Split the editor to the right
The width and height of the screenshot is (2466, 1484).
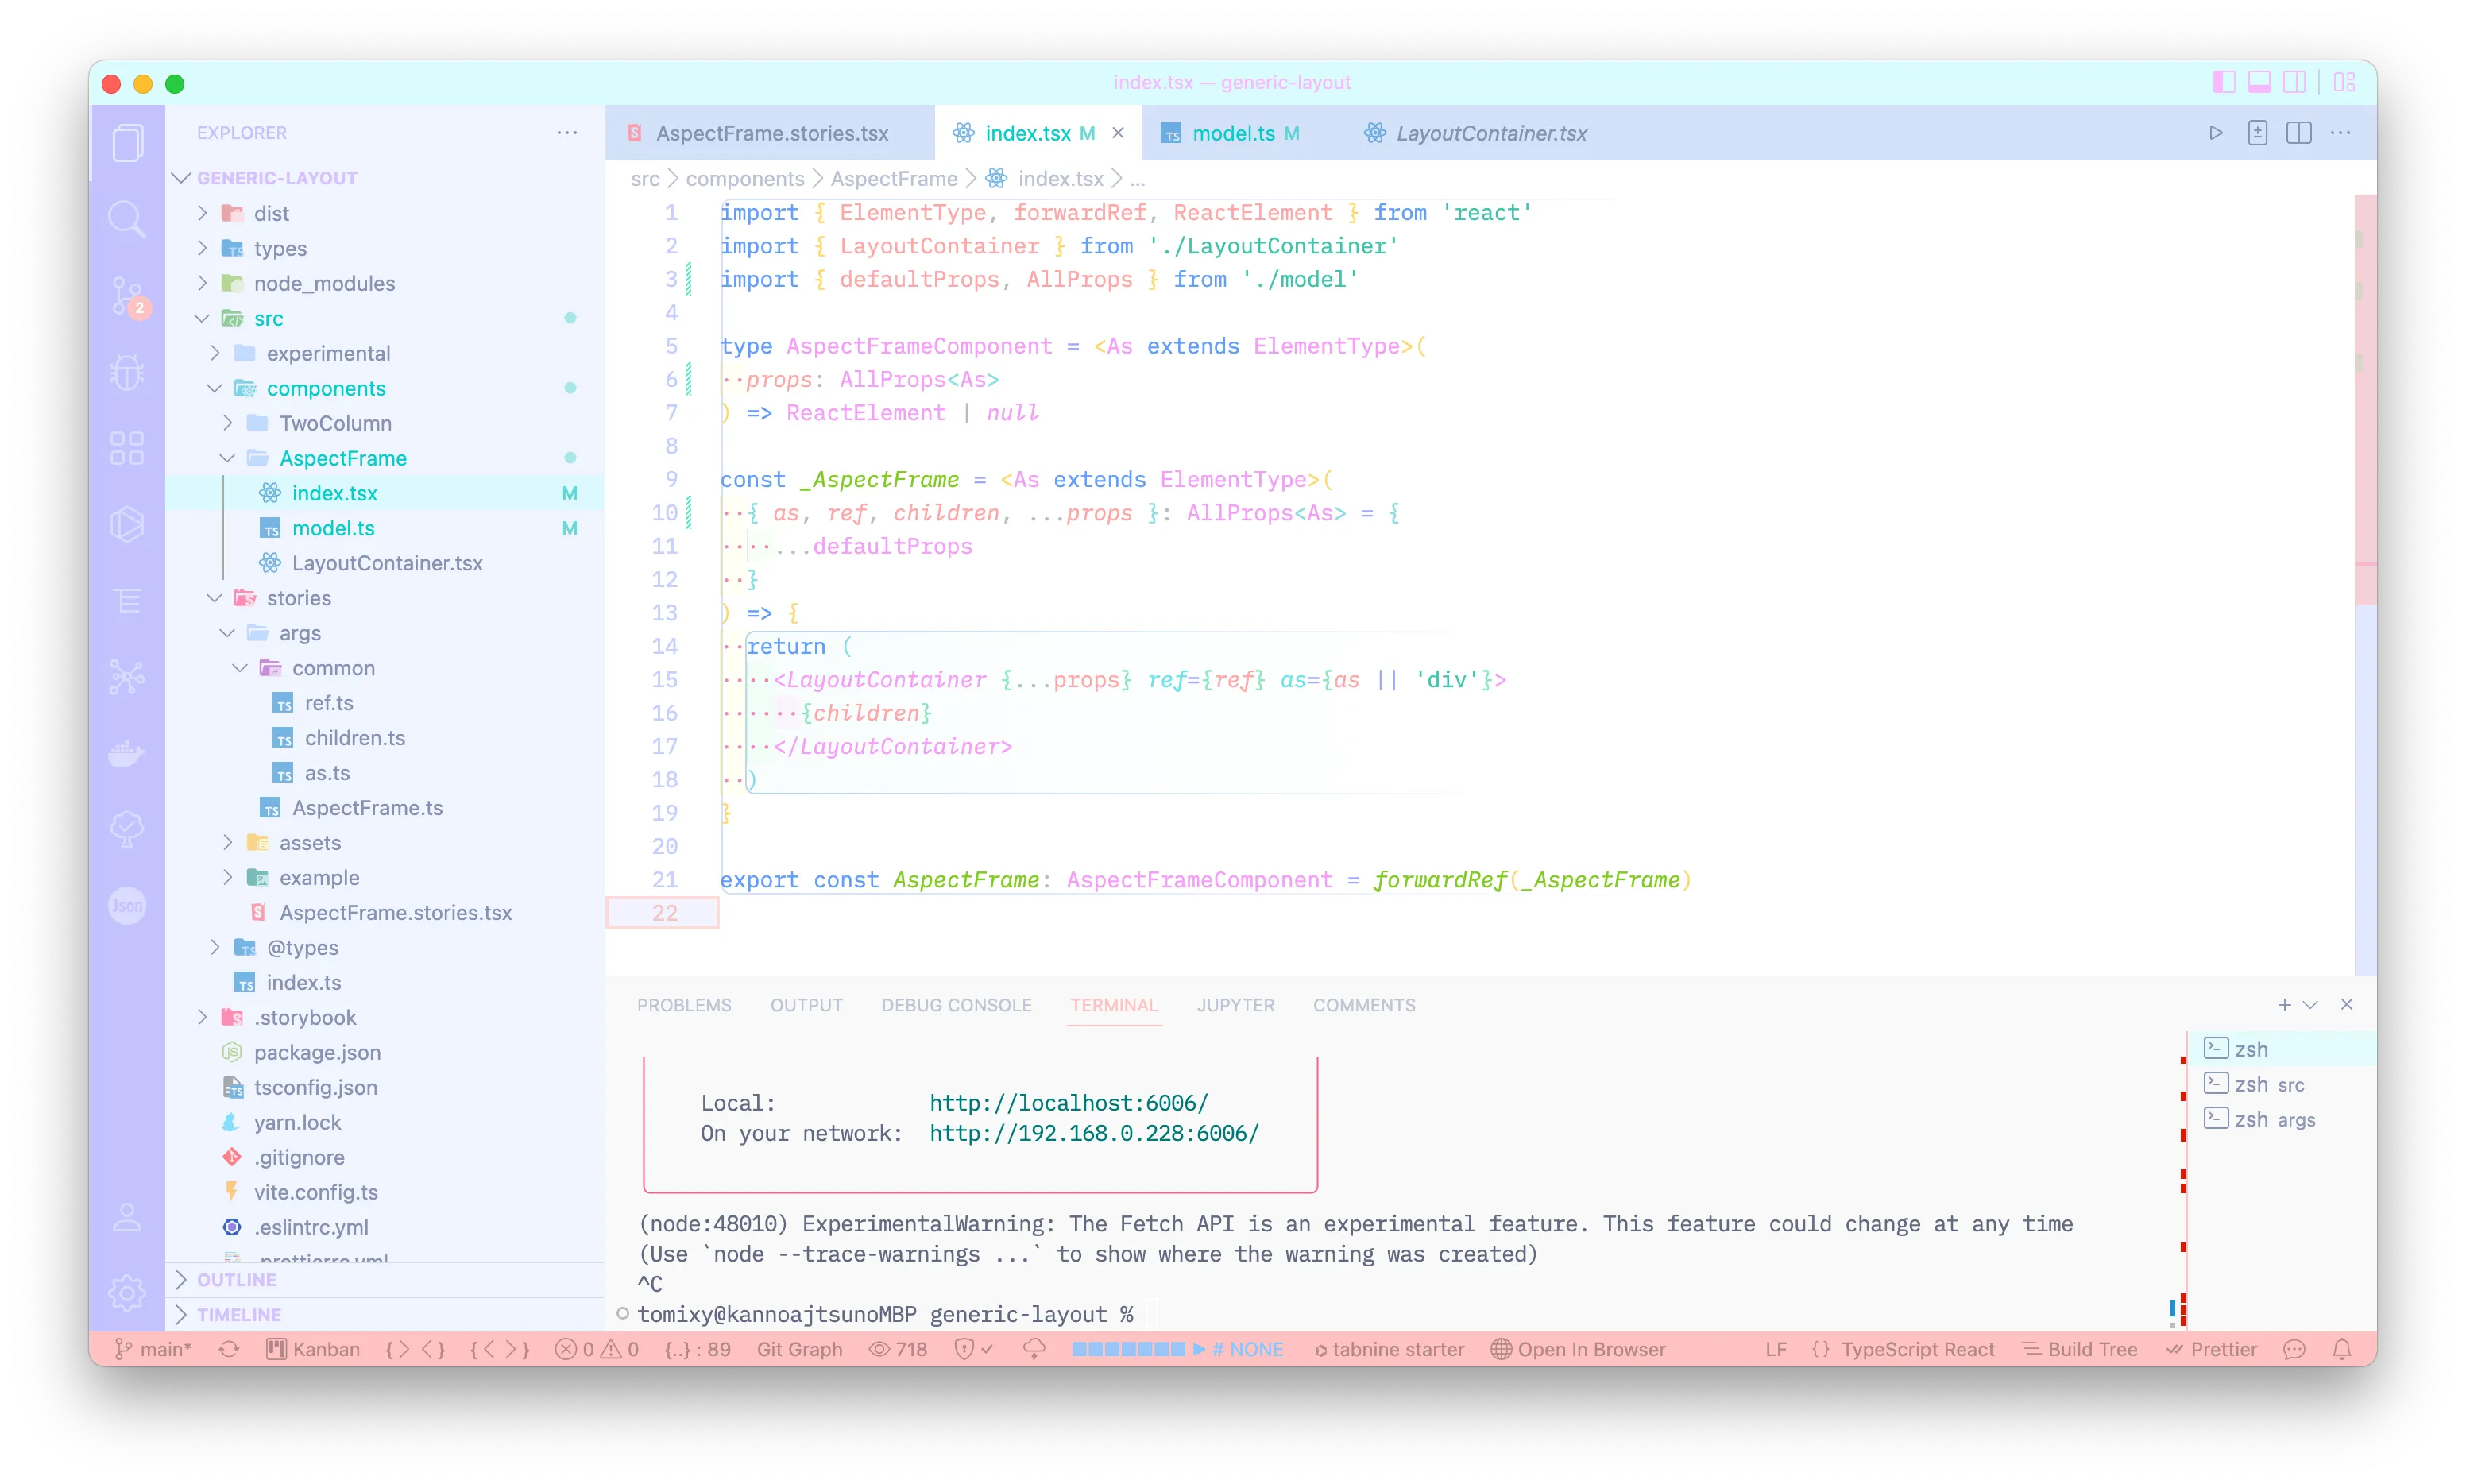tap(2298, 133)
